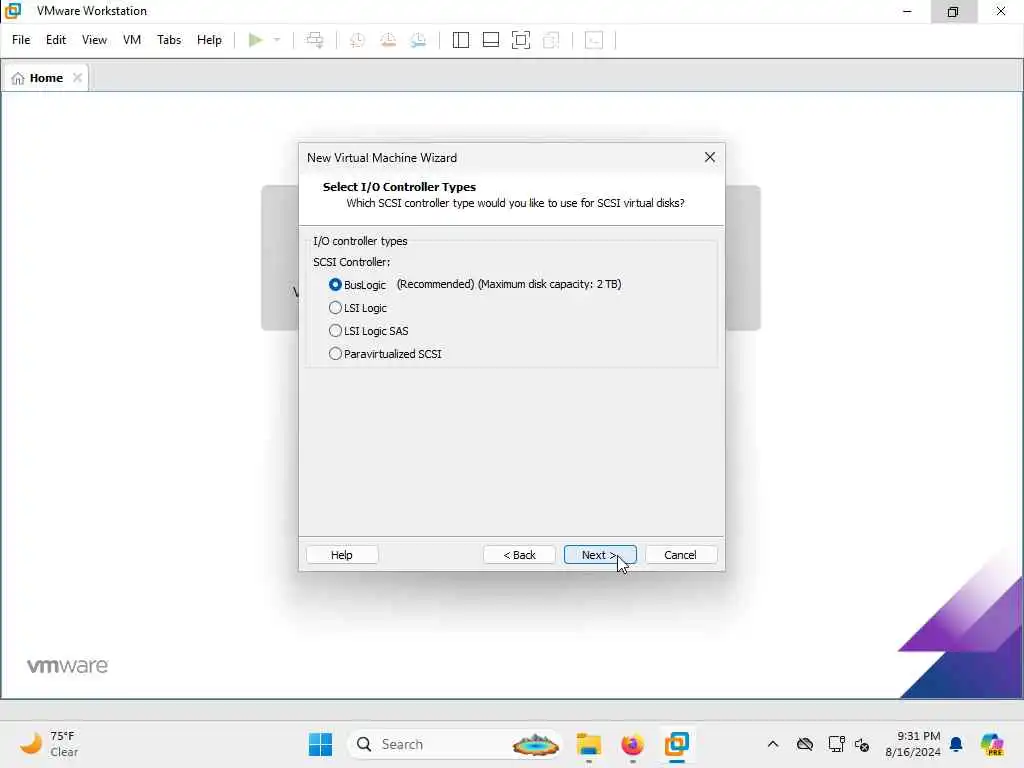Open the power options dropdown arrow
Image resolution: width=1024 pixels, height=768 pixels.
click(x=277, y=40)
